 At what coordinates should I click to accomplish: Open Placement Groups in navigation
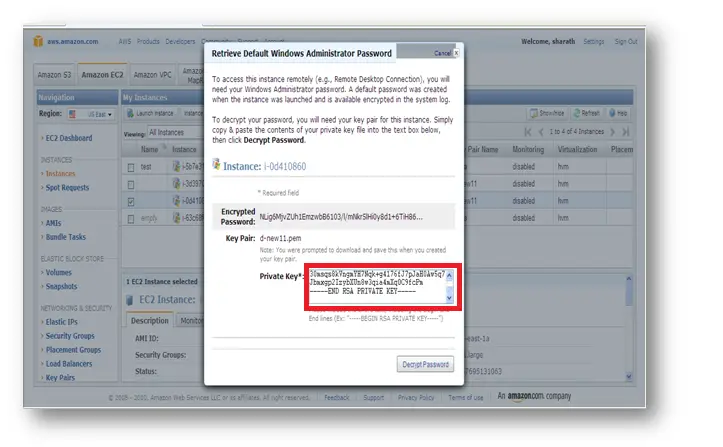73,349
